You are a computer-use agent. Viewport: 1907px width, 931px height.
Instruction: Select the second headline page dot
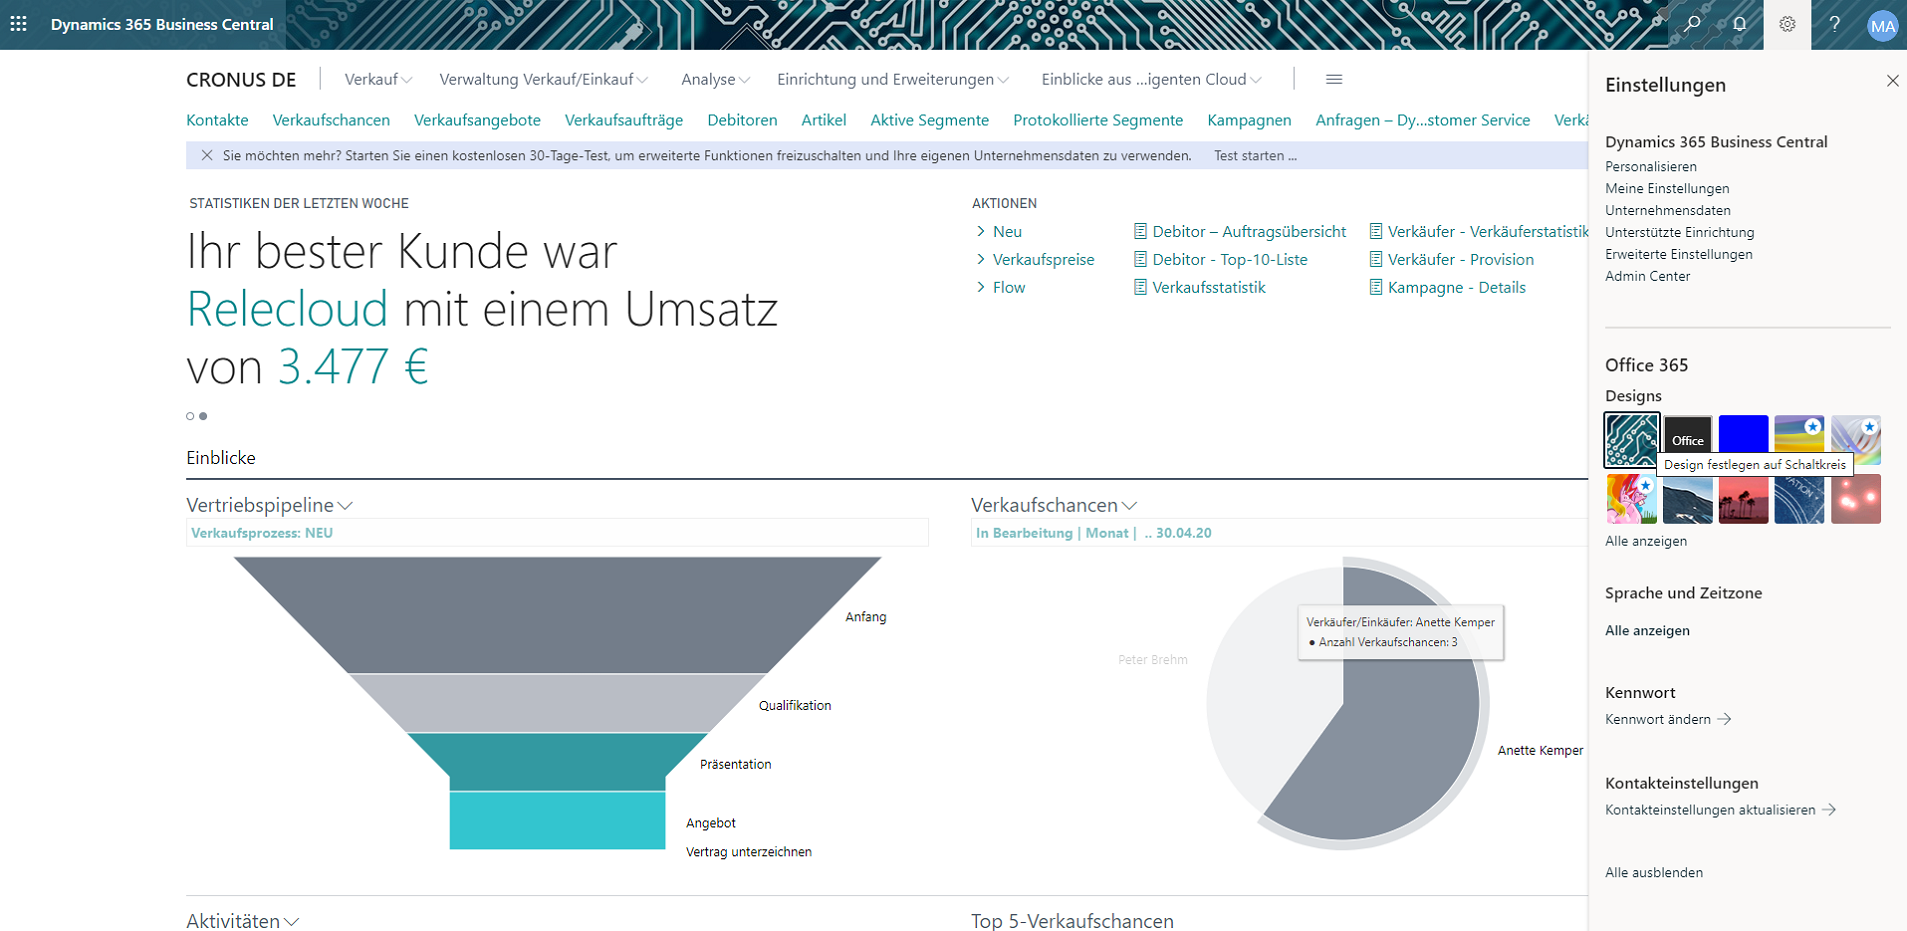coord(203,416)
